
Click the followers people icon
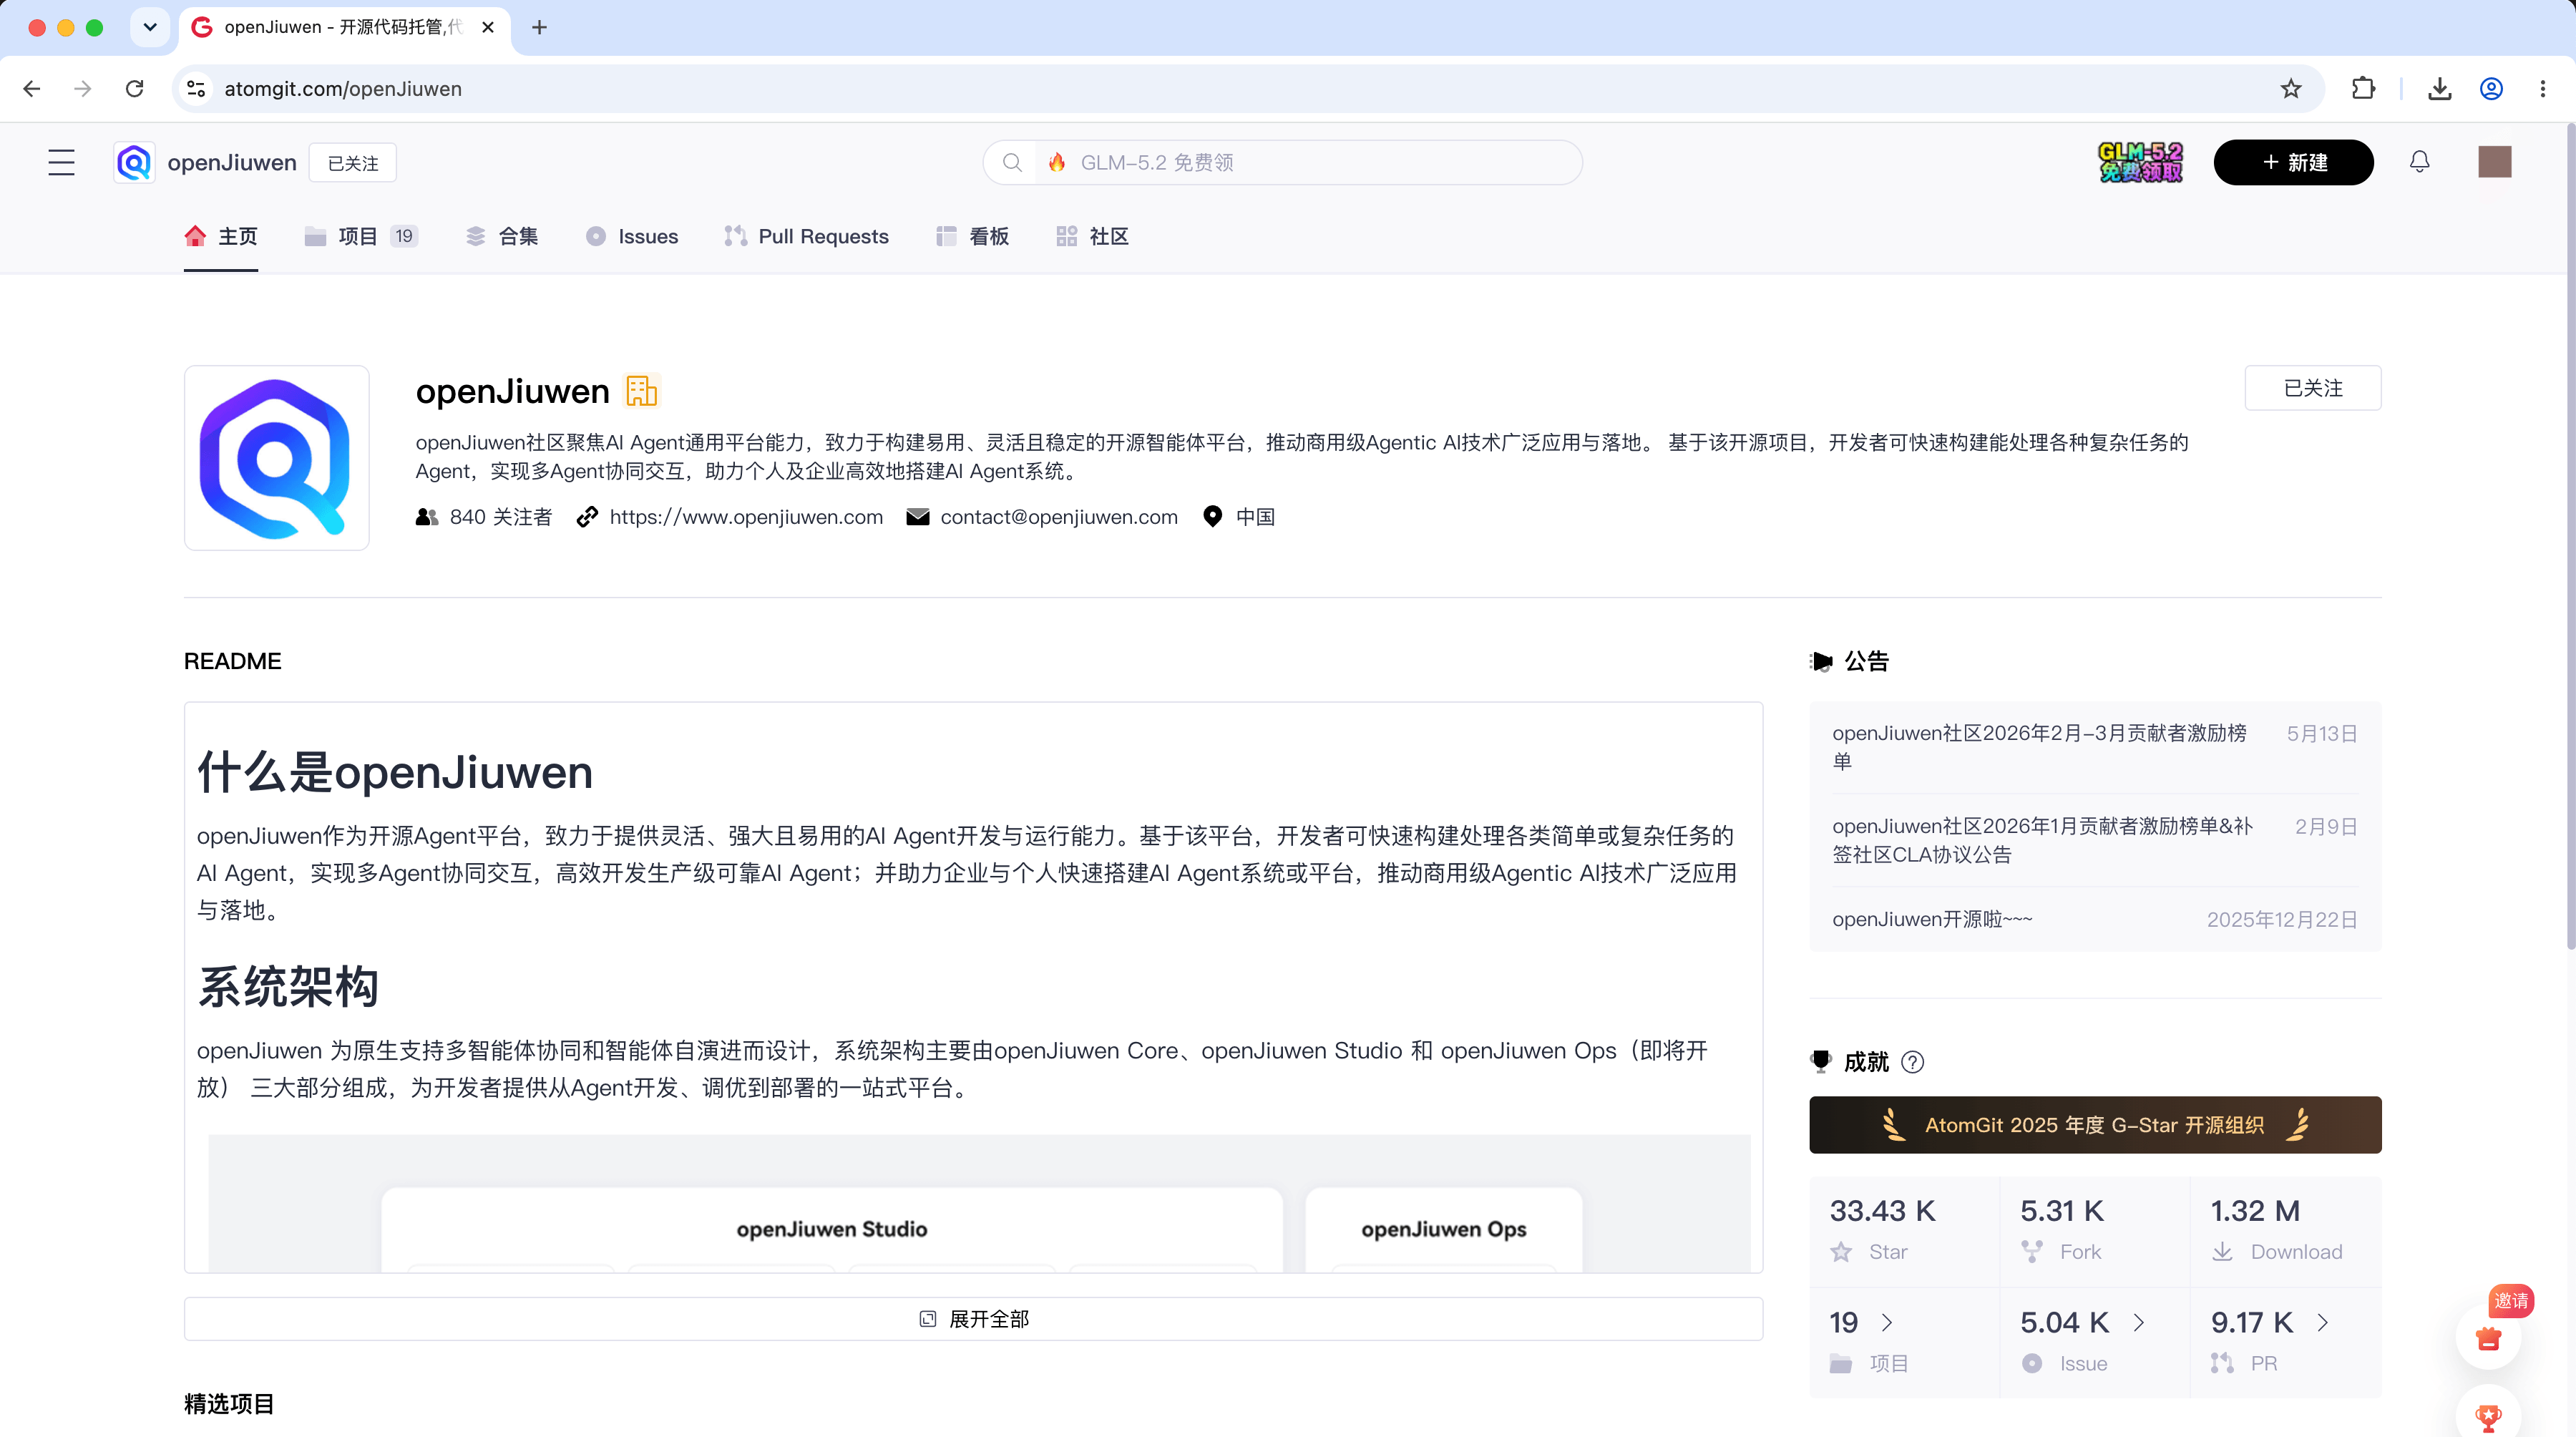click(427, 517)
